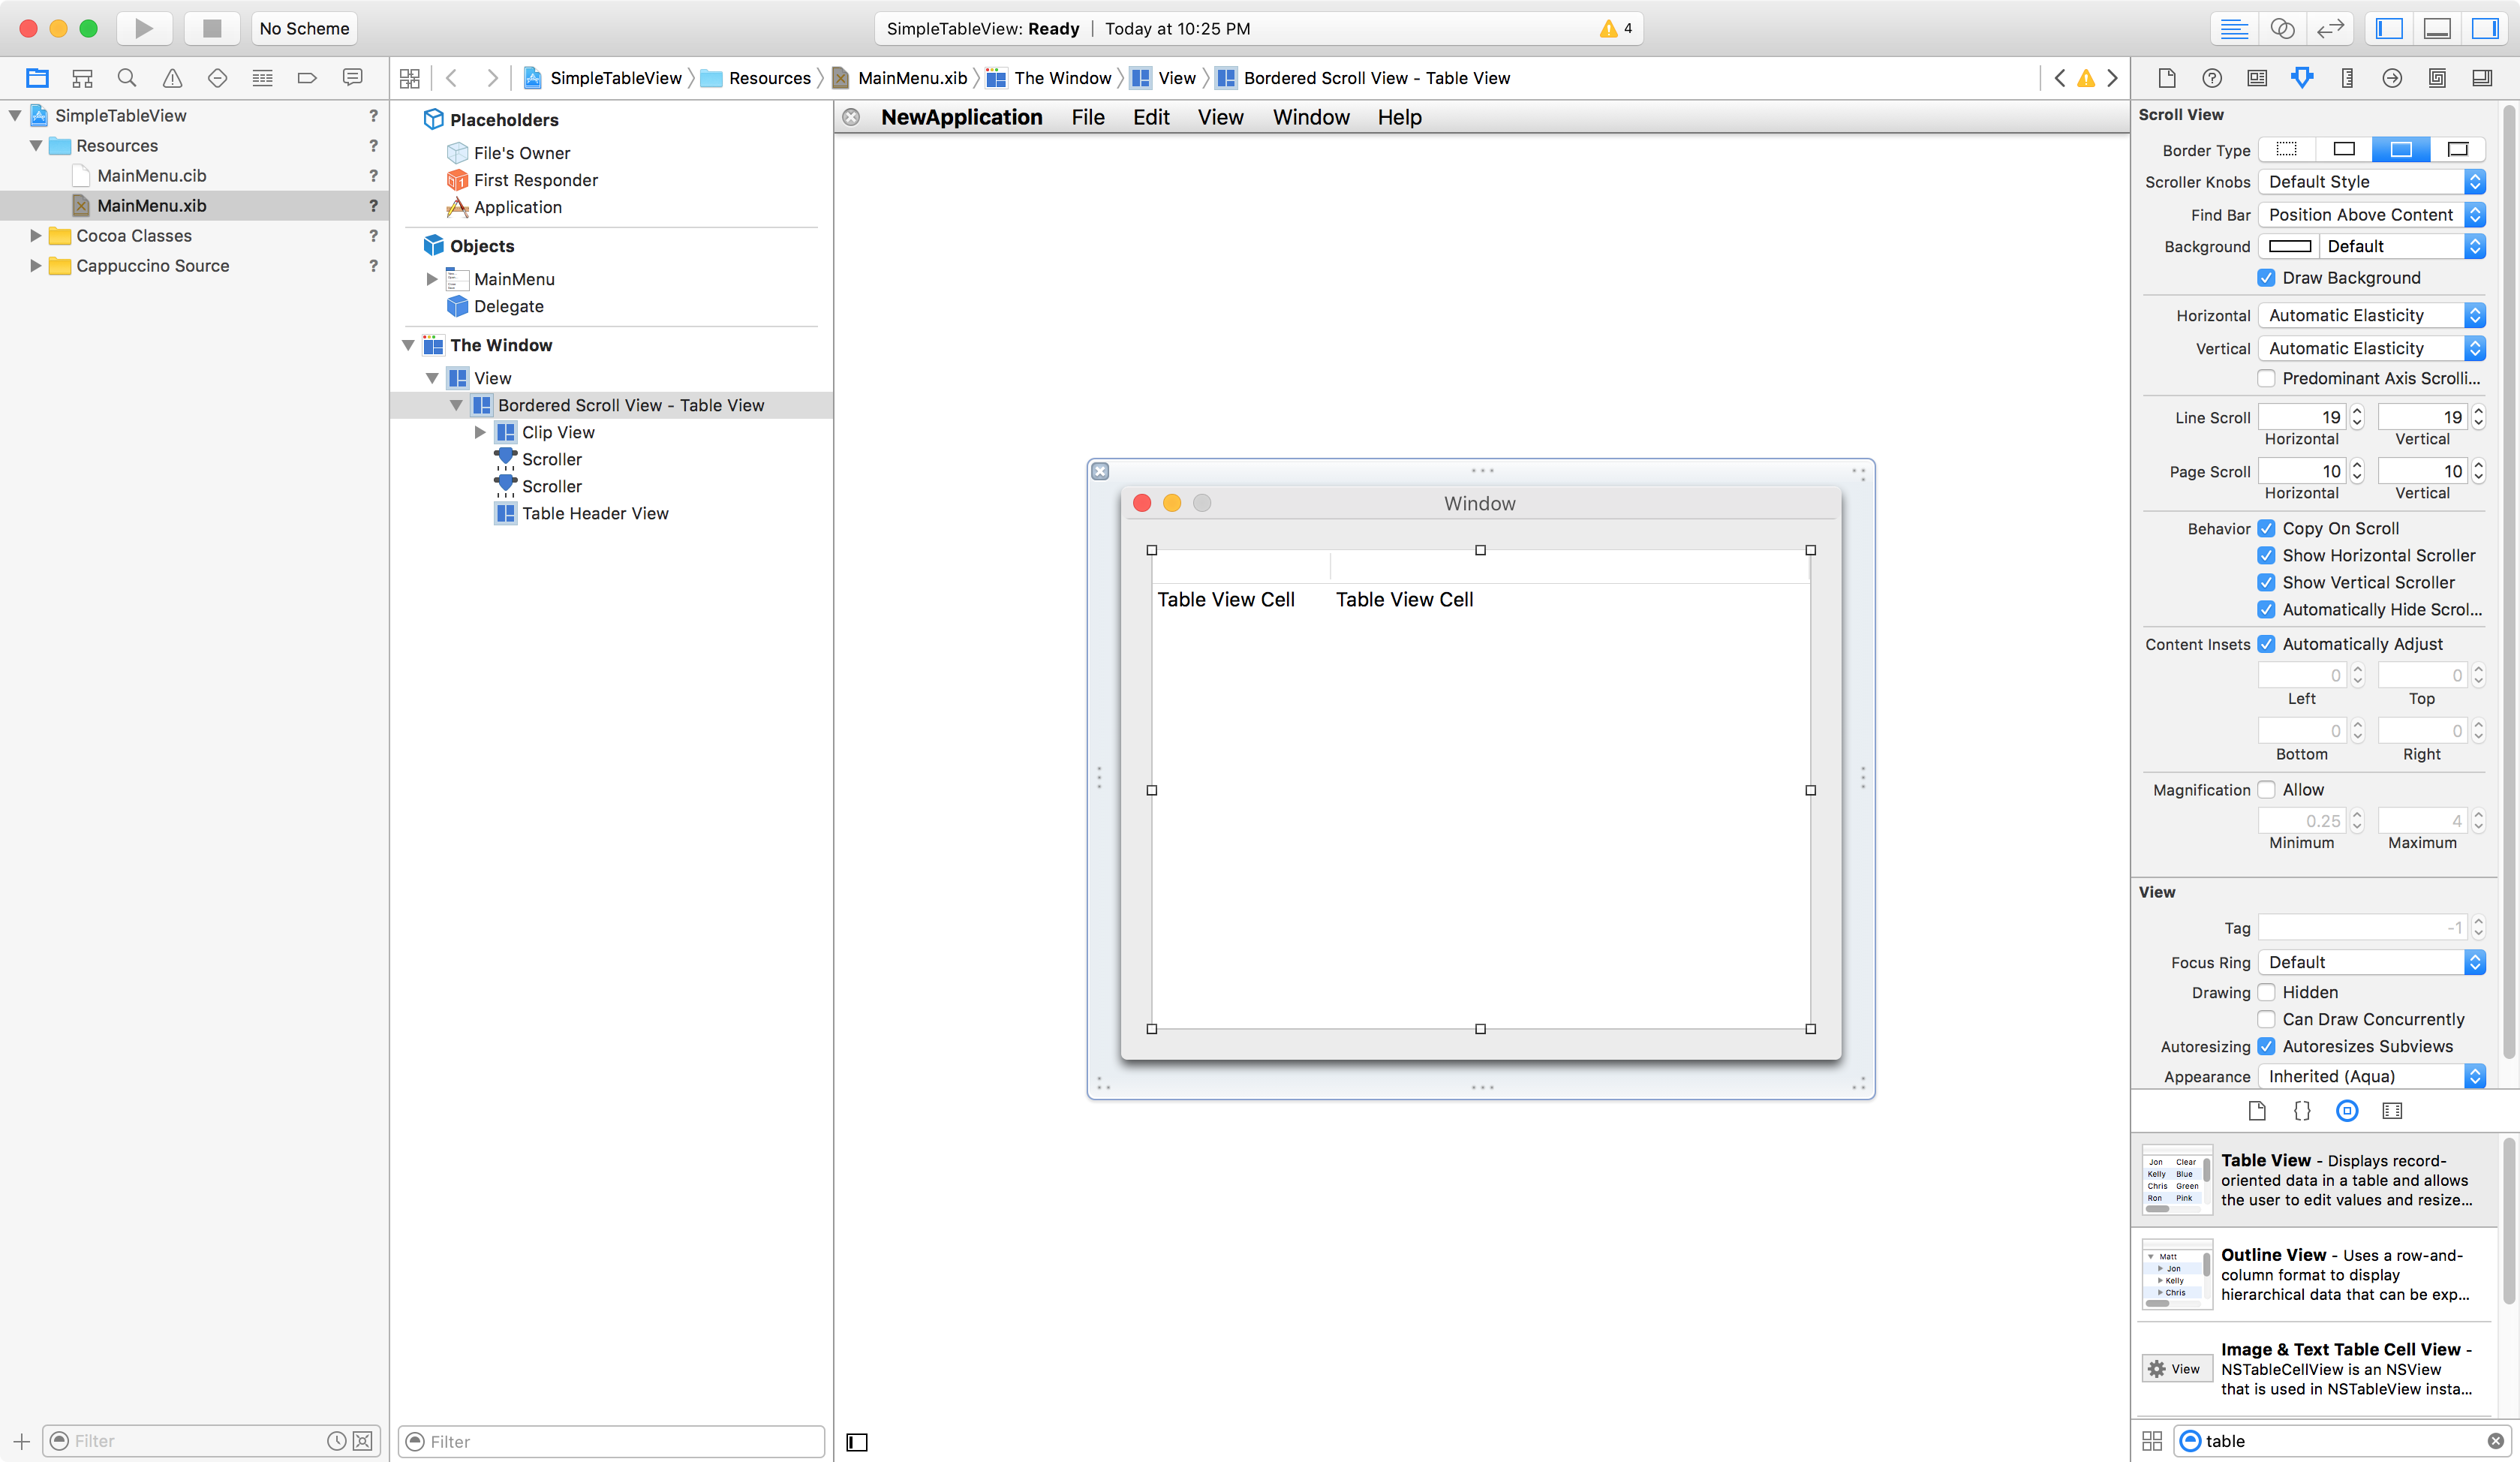Open the Breakpoint navigator
This screenshot has height=1462, width=2520.
coord(307,78)
